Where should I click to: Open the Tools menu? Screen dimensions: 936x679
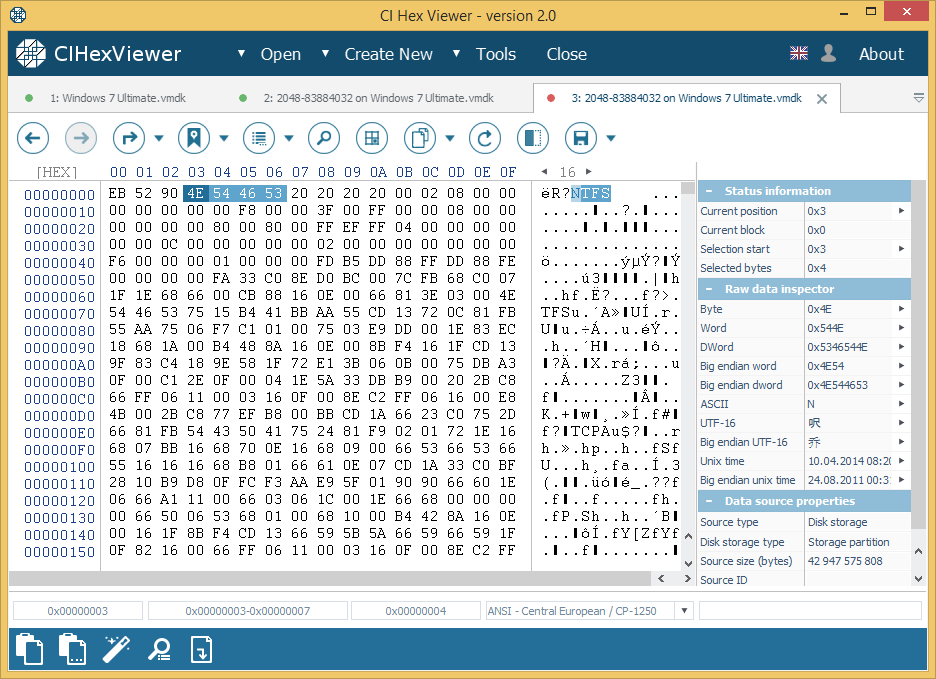495,54
